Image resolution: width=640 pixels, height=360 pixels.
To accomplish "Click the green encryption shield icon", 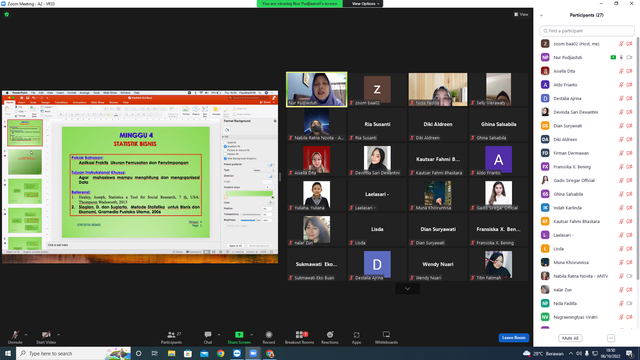I will point(7,14).
